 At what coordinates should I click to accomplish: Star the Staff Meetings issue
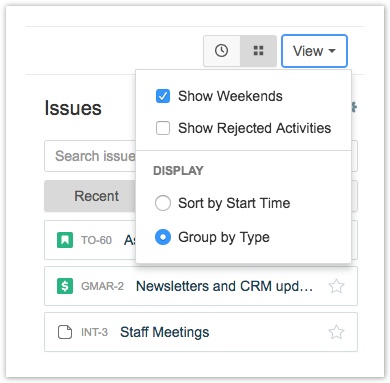point(336,332)
